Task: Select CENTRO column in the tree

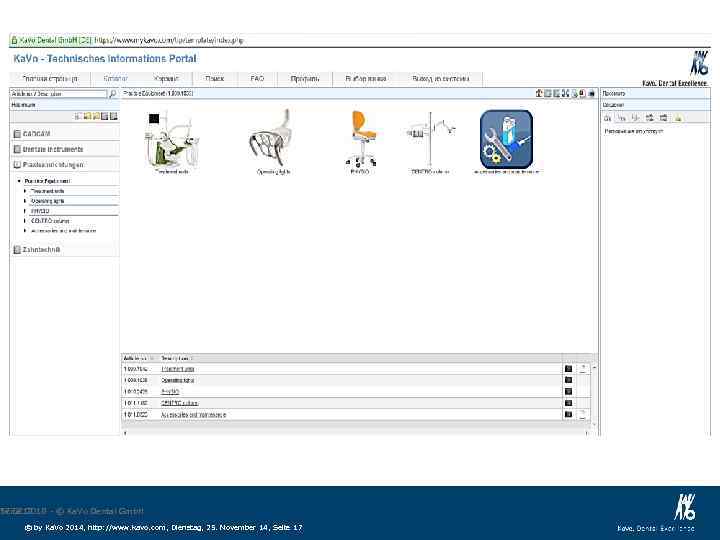Action: (x=50, y=221)
